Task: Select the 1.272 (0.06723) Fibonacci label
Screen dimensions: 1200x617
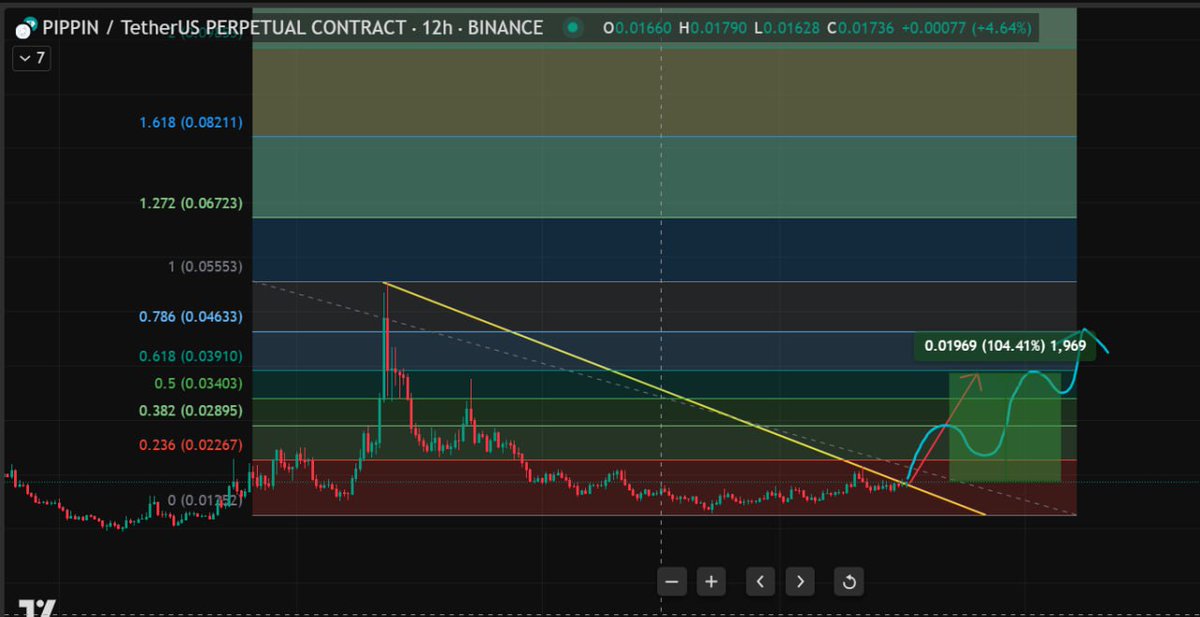Action: pyautogui.click(x=191, y=204)
